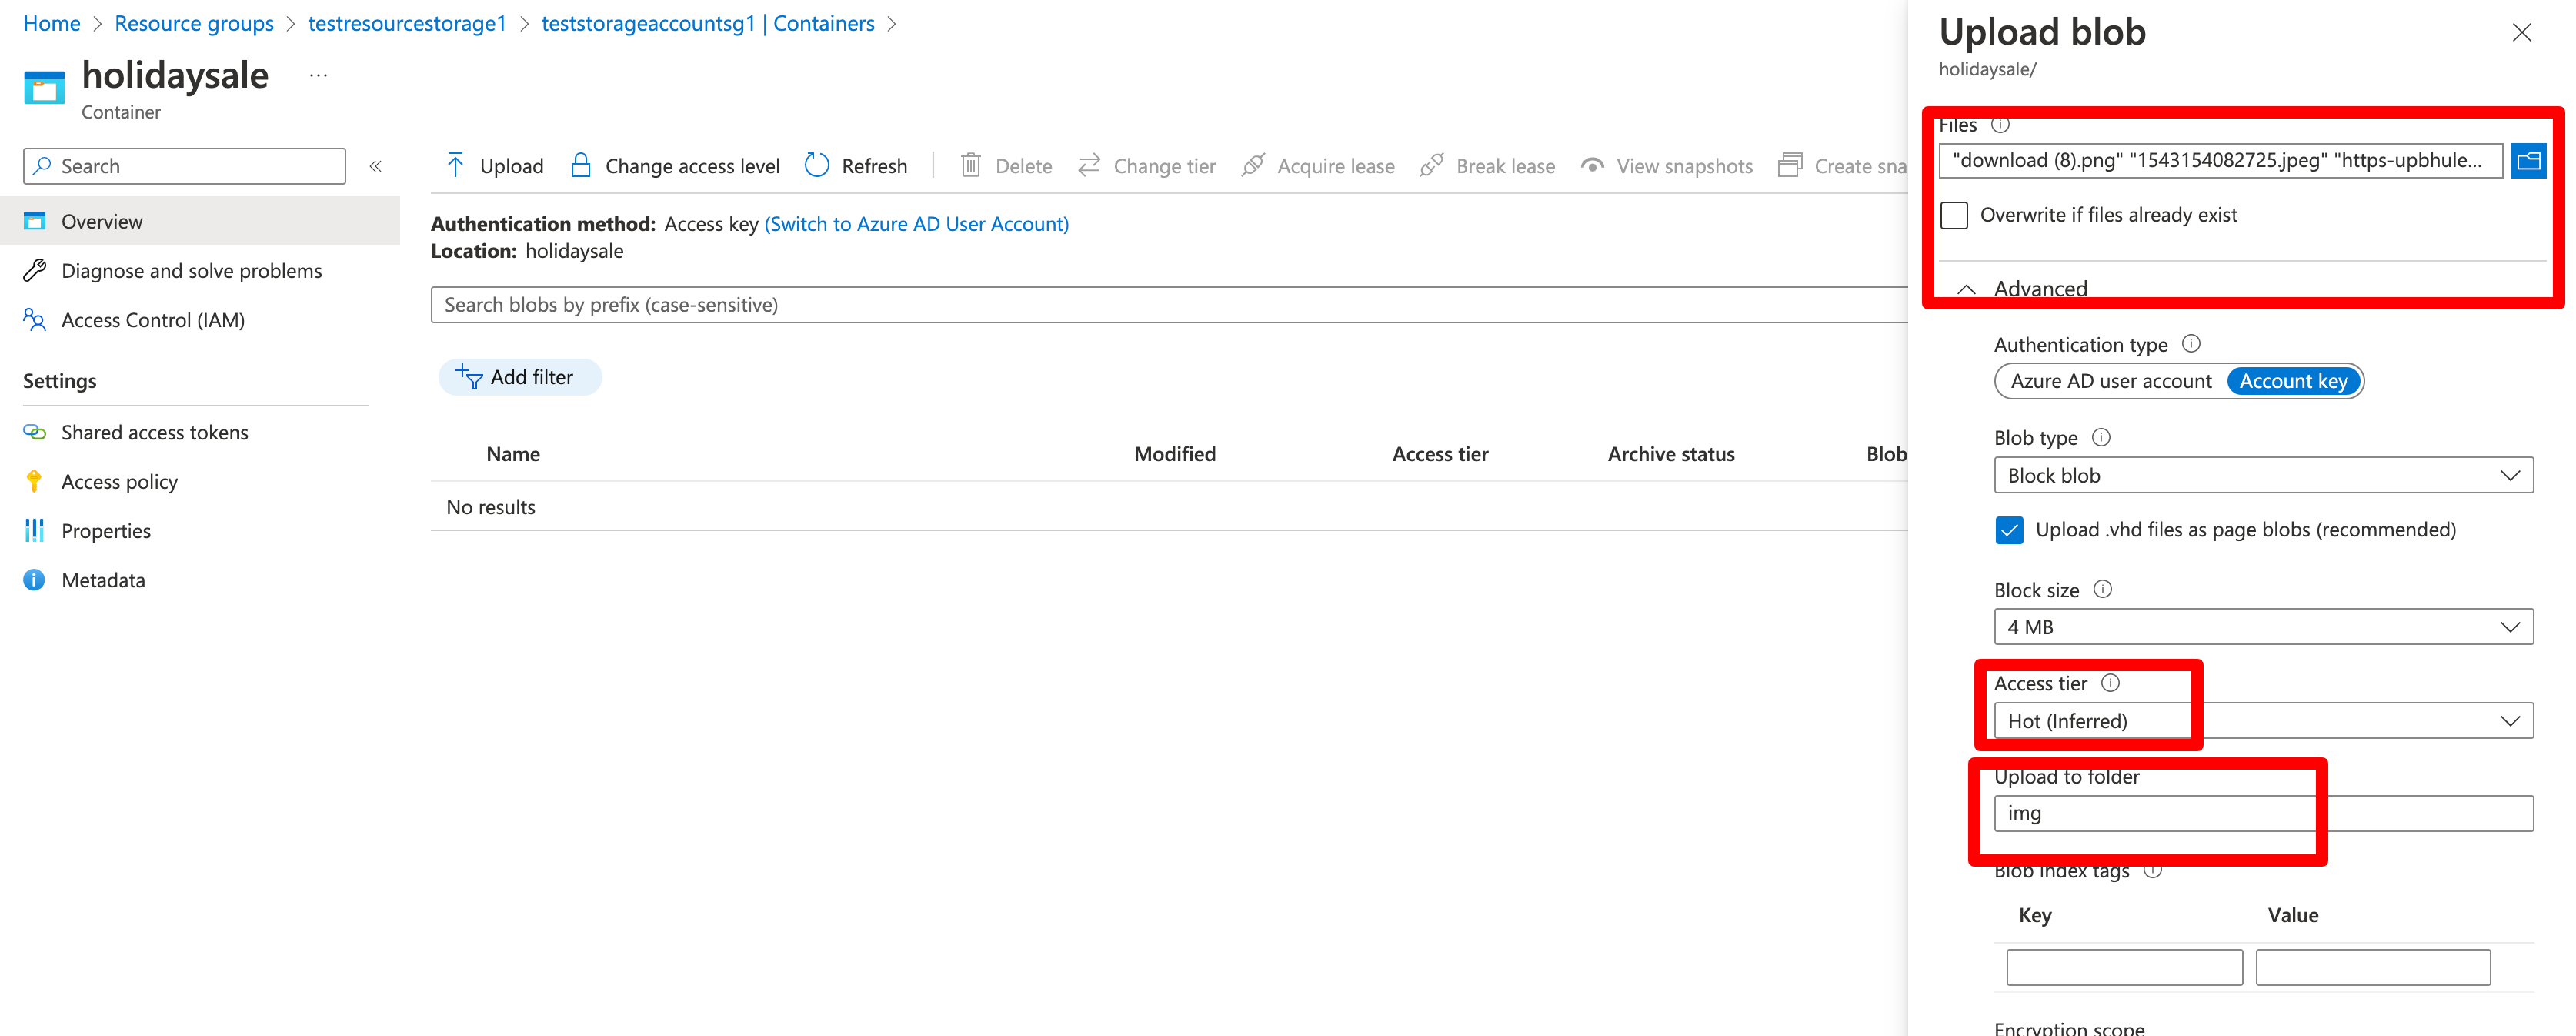Open the container ellipsis more options
This screenshot has height=1036, width=2576.
(x=318, y=76)
